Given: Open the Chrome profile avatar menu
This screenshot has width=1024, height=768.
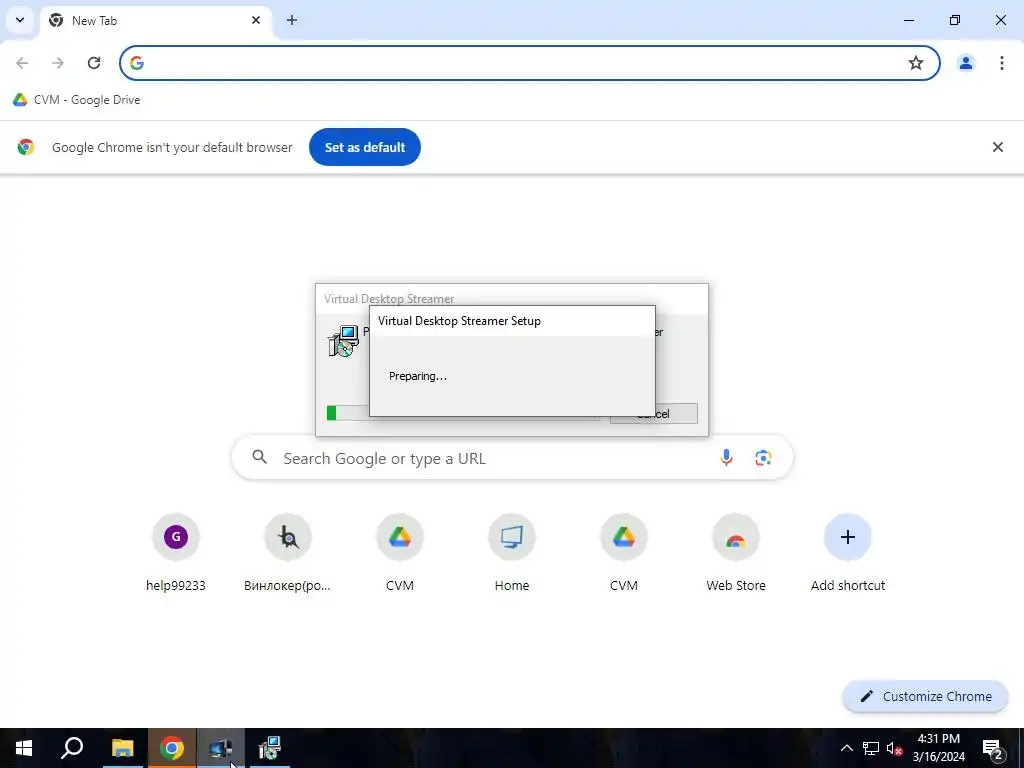Looking at the screenshot, I should click(965, 63).
